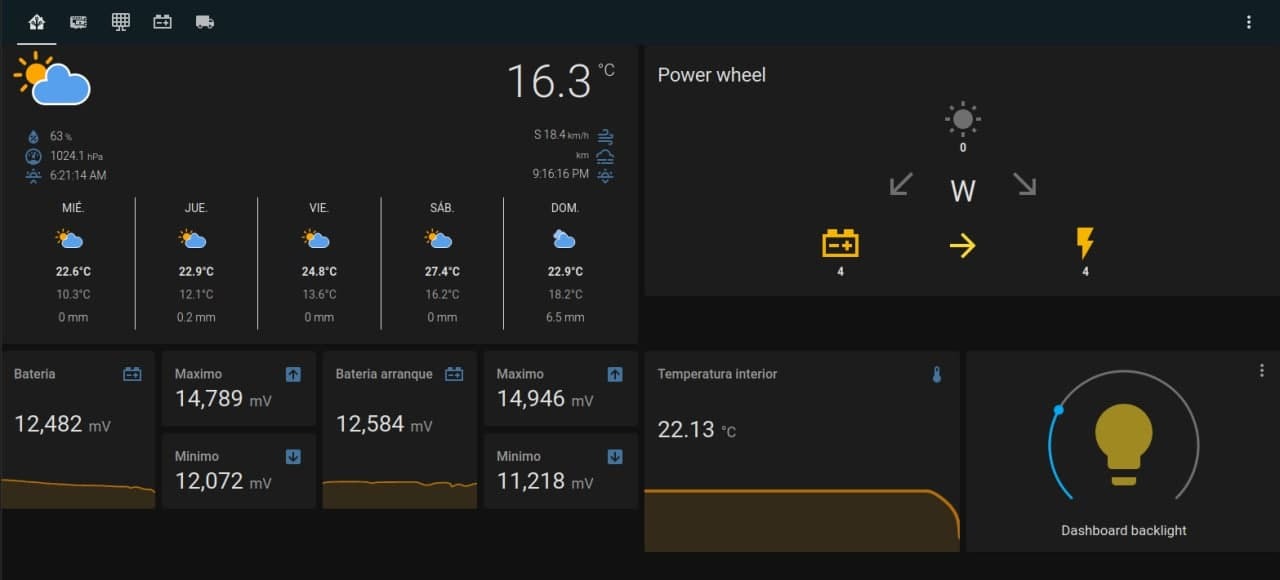Select the SÁB. forecast column
The image size is (1280, 580).
(x=442, y=264)
